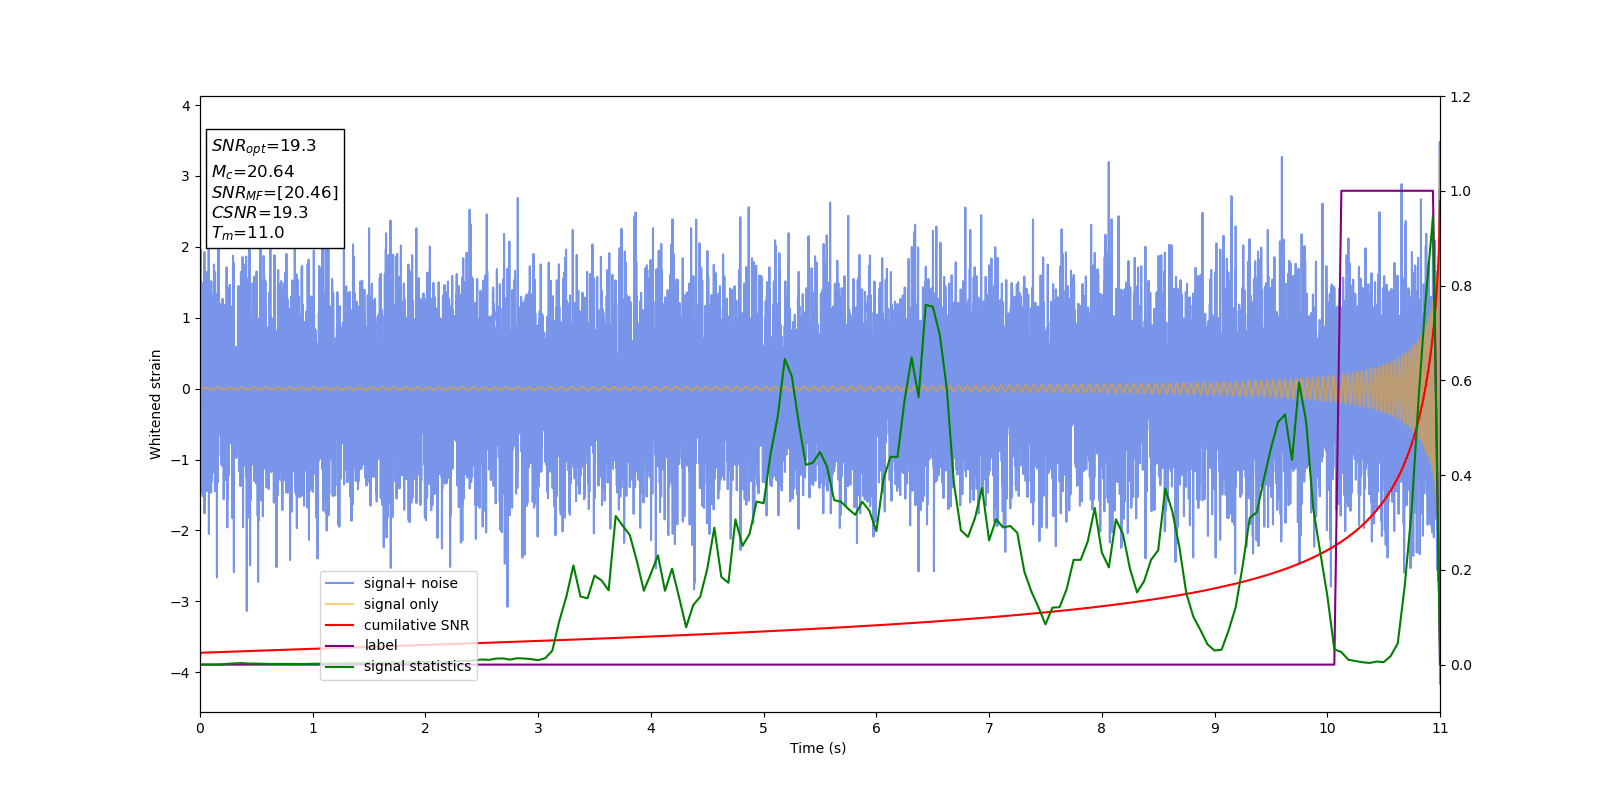This screenshot has height=800, width=1600.
Task: Click the 'Whitened strain' y-axis label
Action: click(155, 404)
